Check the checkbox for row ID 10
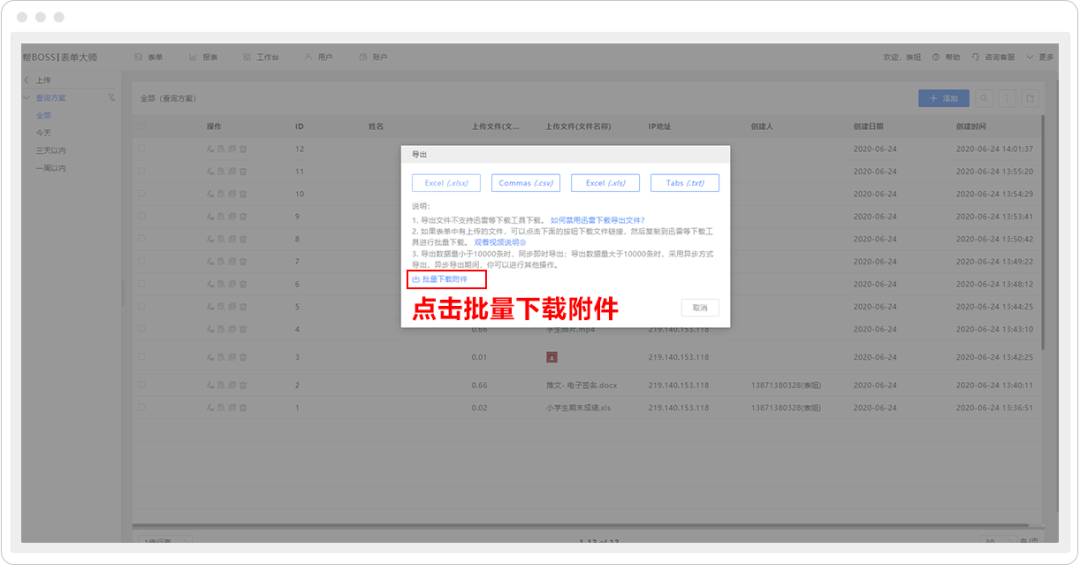This screenshot has height=565, width=1080. coord(142,194)
